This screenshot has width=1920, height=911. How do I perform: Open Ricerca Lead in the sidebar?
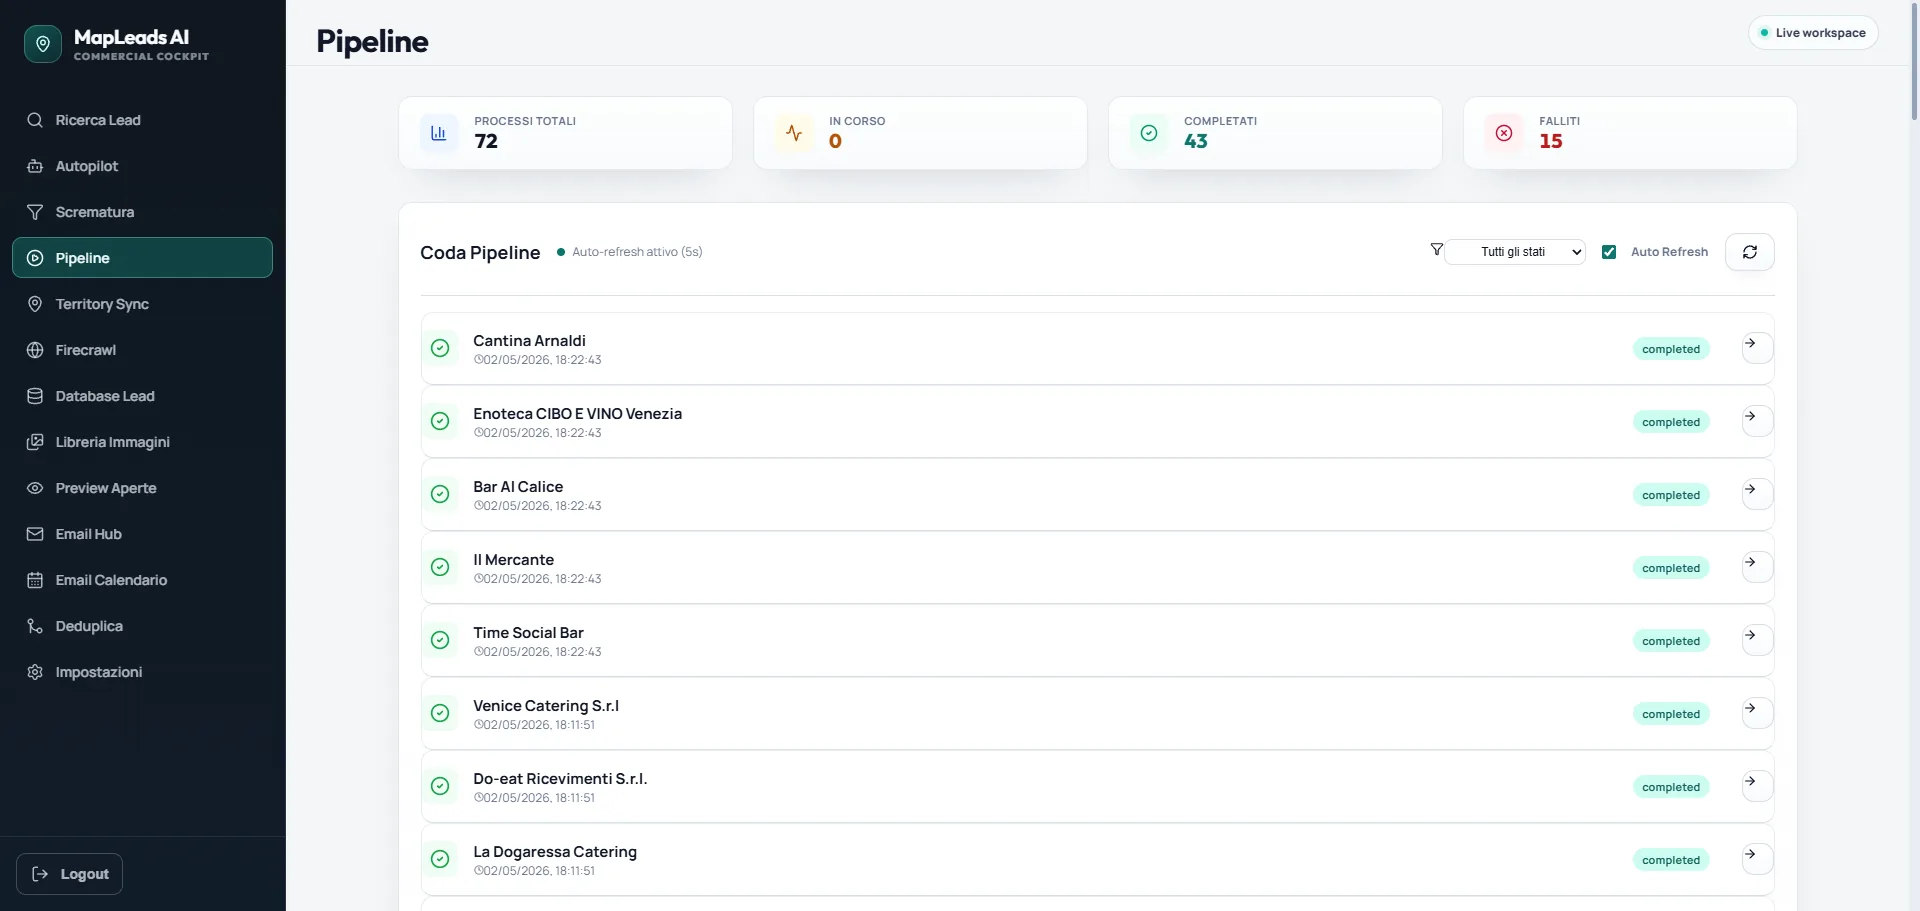tap(142, 120)
